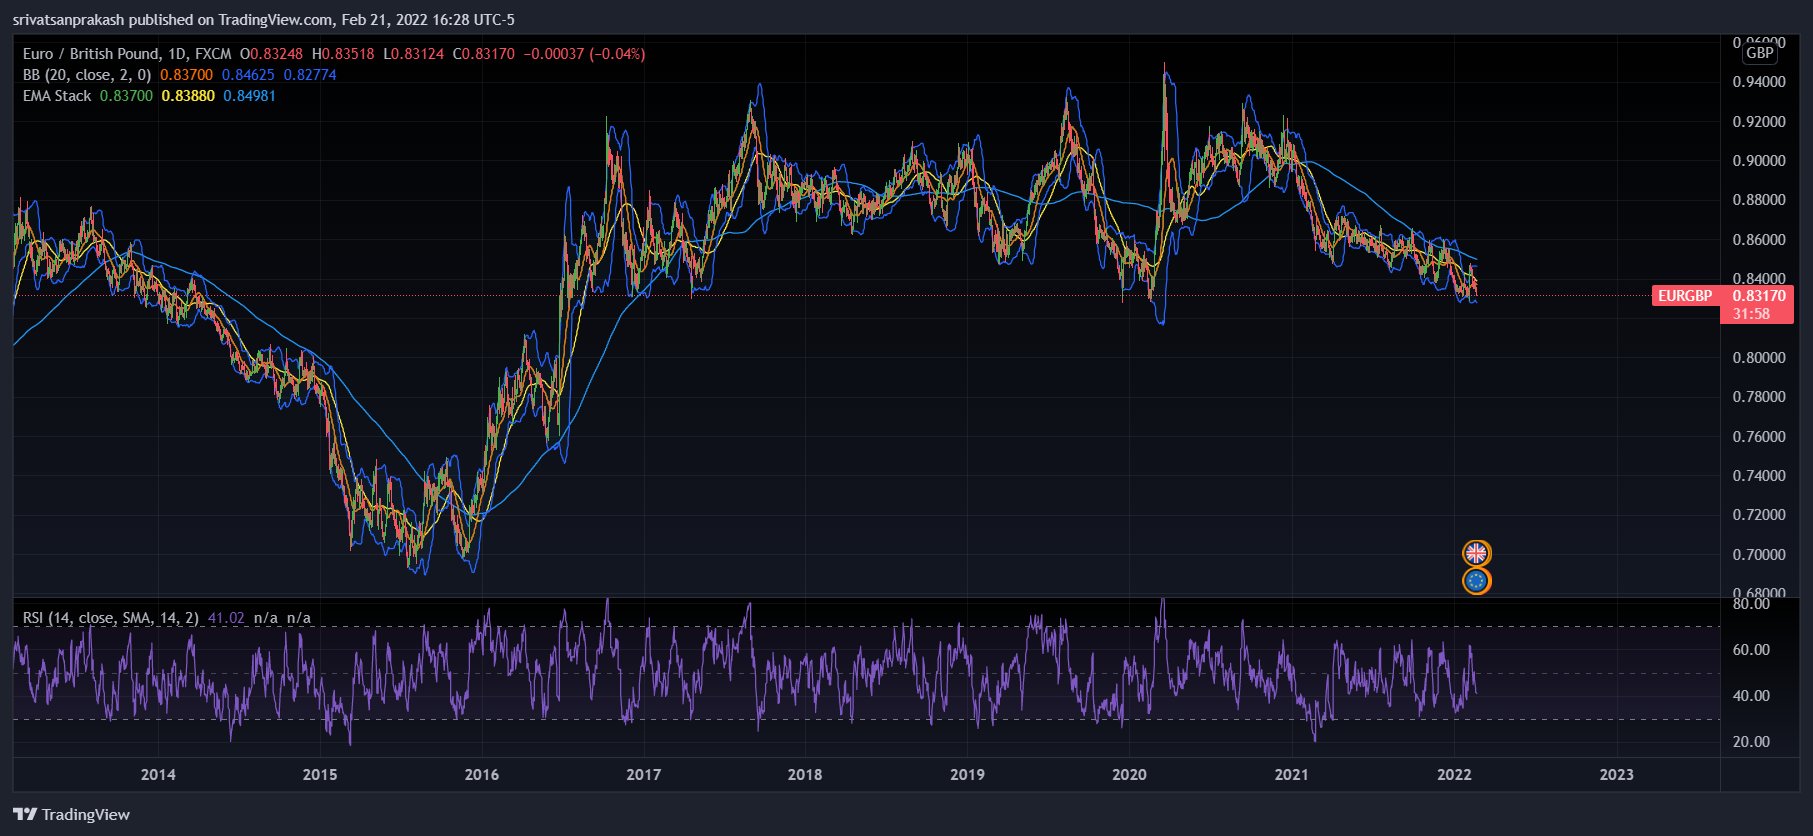Click the red EURGBP symbol label
1813x836 pixels.
tap(1686, 296)
